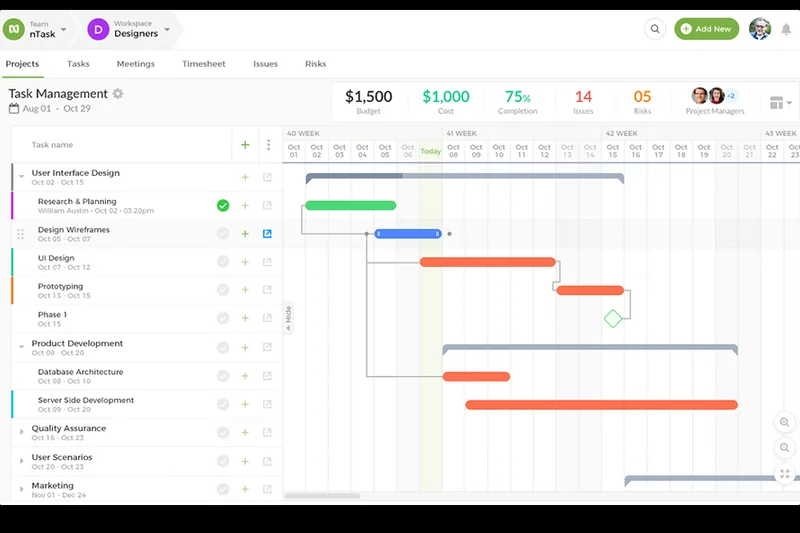The image size is (800, 533).
Task: Mark Database Architecture task as complete
Action: coord(223,376)
